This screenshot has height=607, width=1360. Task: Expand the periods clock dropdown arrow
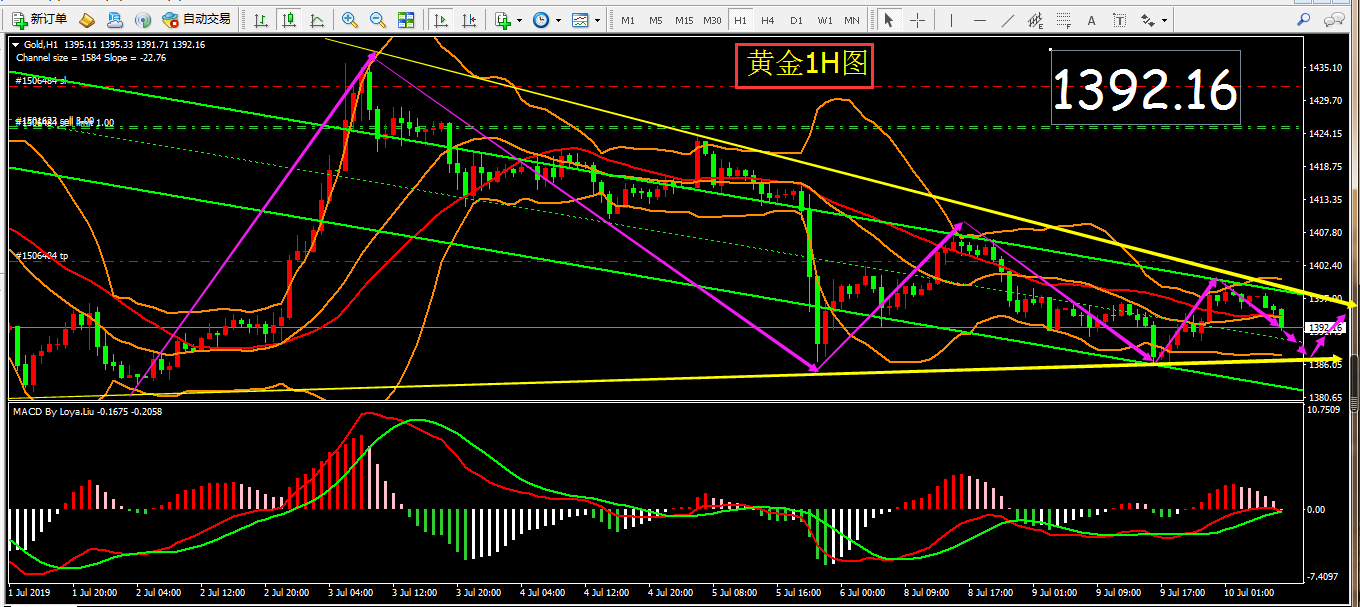click(558, 19)
